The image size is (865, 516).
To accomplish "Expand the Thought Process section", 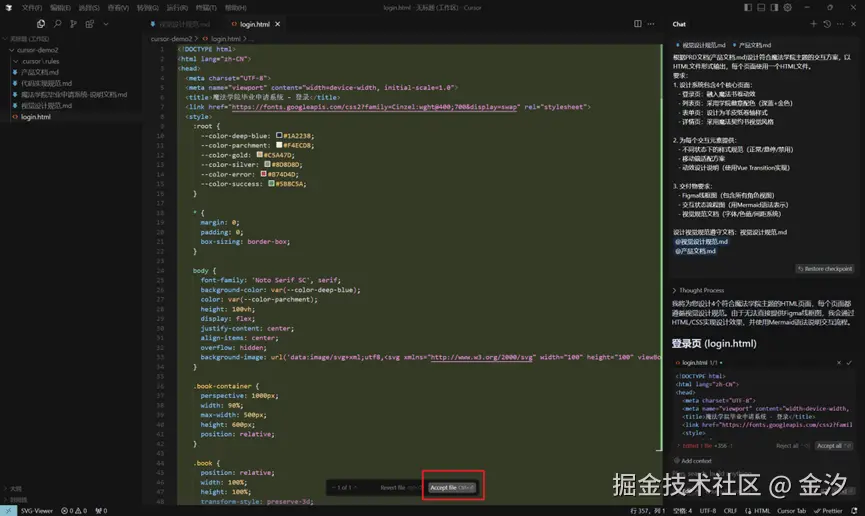I will 698,290.
